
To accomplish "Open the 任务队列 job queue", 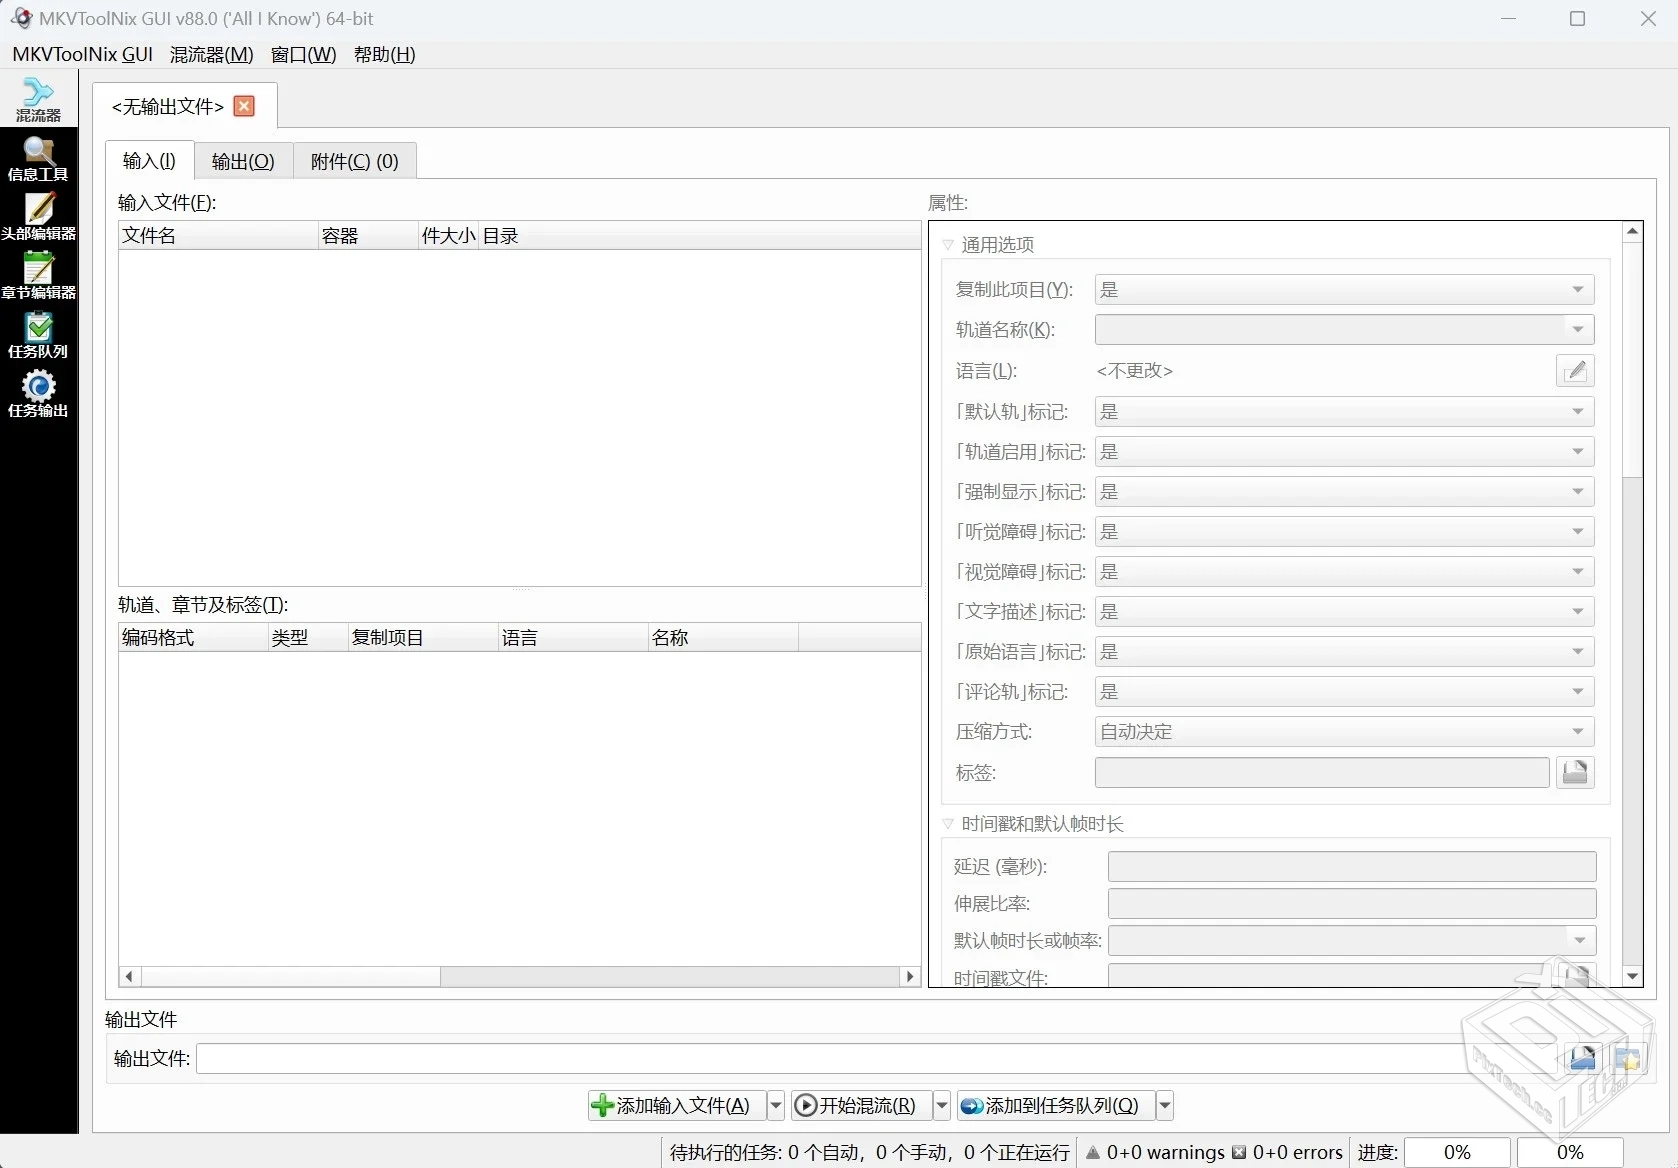I will 39,334.
